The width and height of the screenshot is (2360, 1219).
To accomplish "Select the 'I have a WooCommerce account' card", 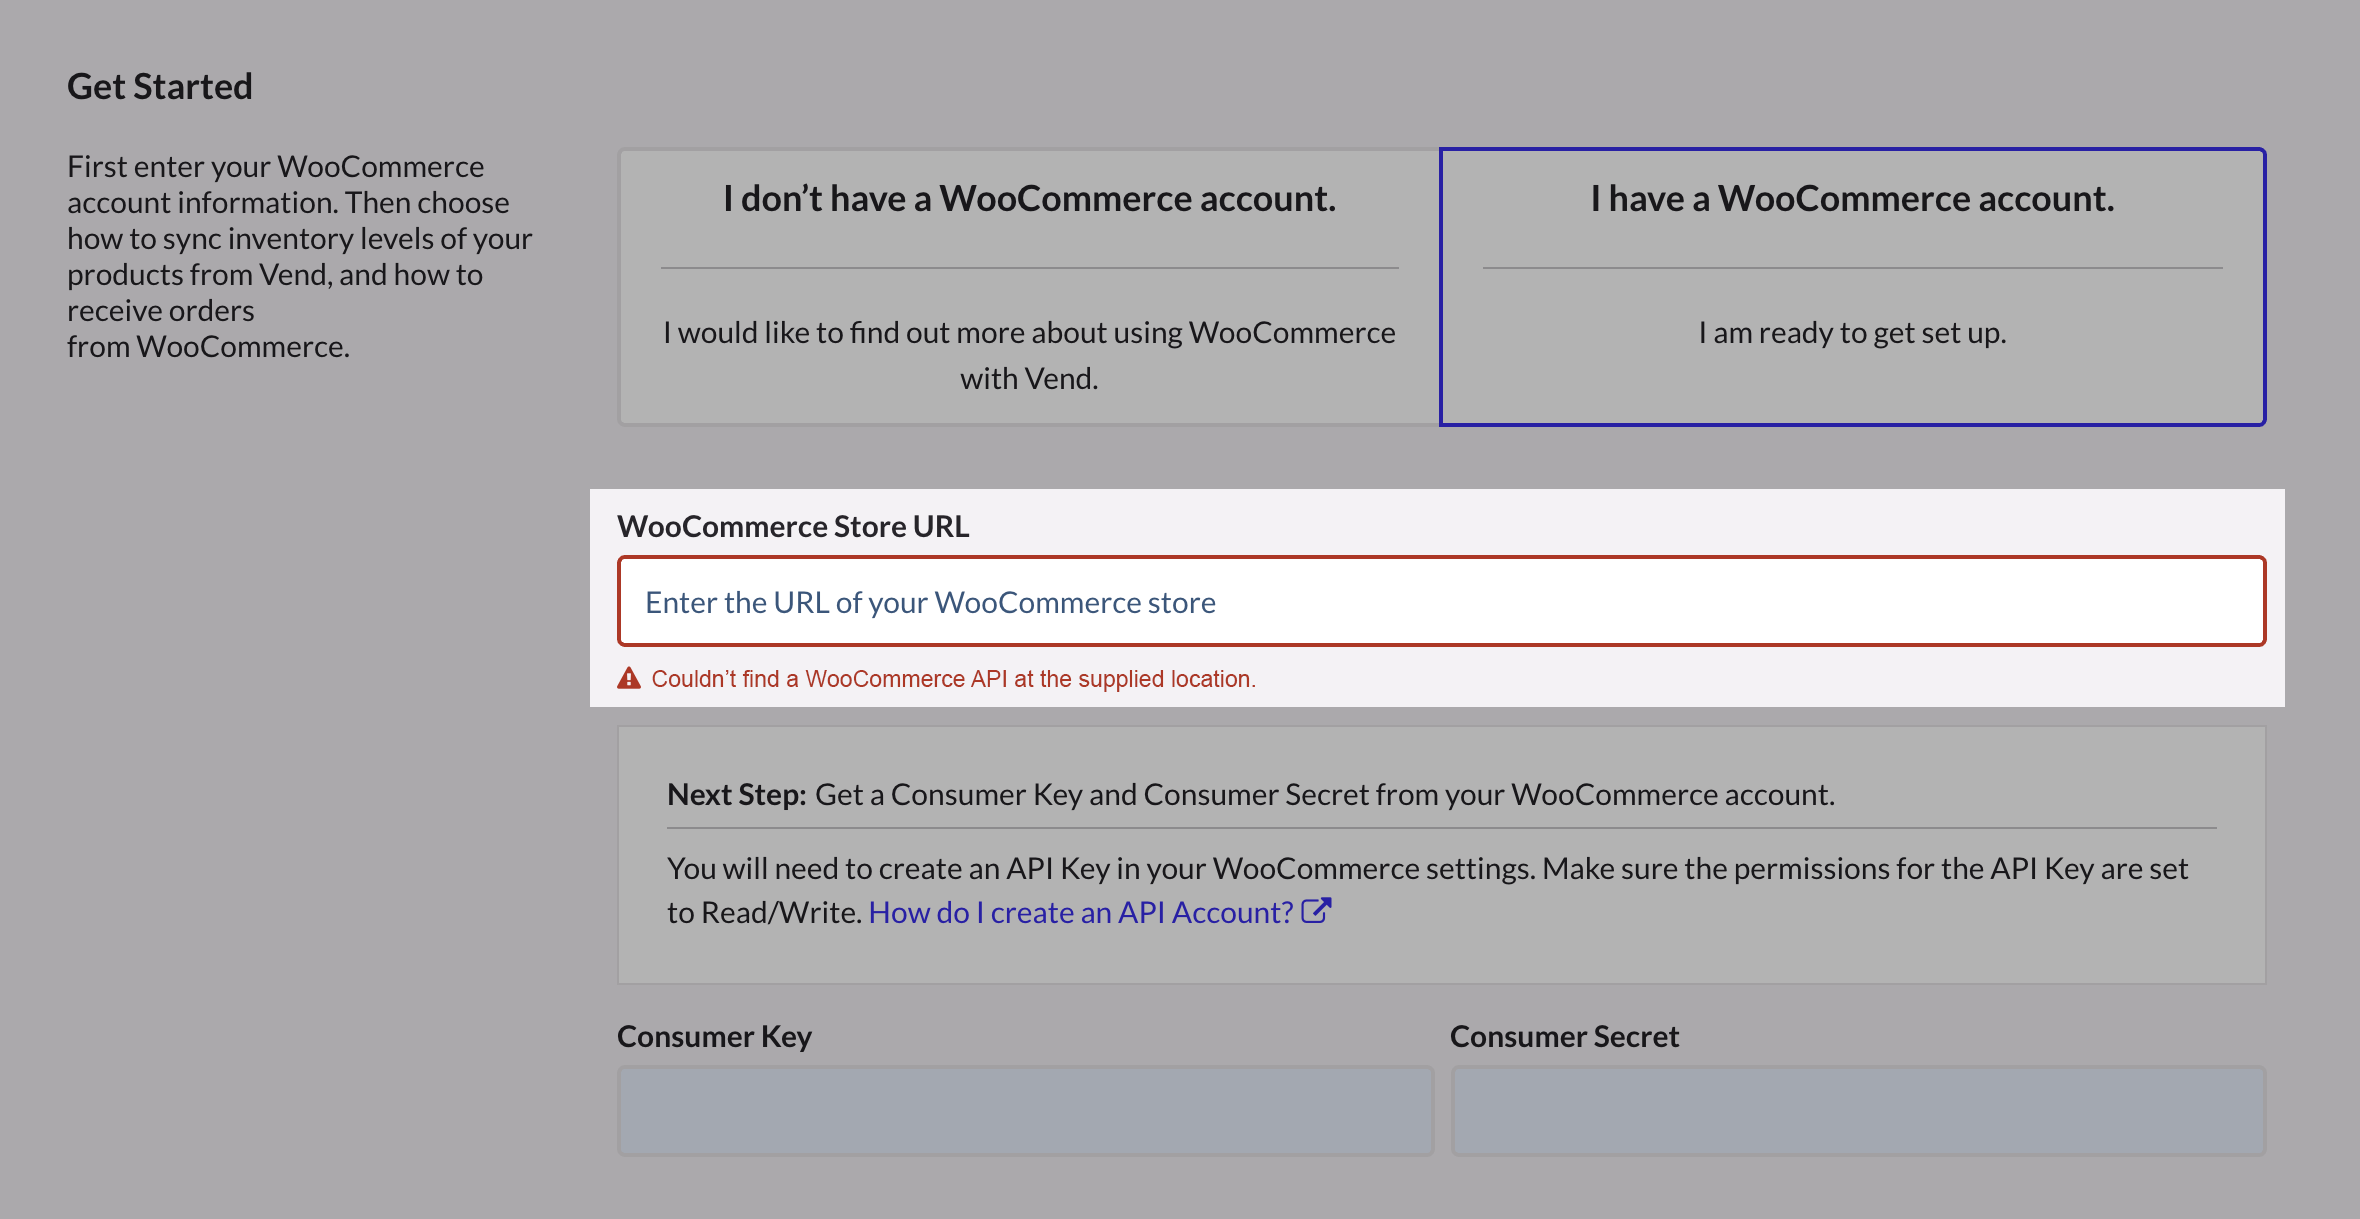I will (1852, 287).
